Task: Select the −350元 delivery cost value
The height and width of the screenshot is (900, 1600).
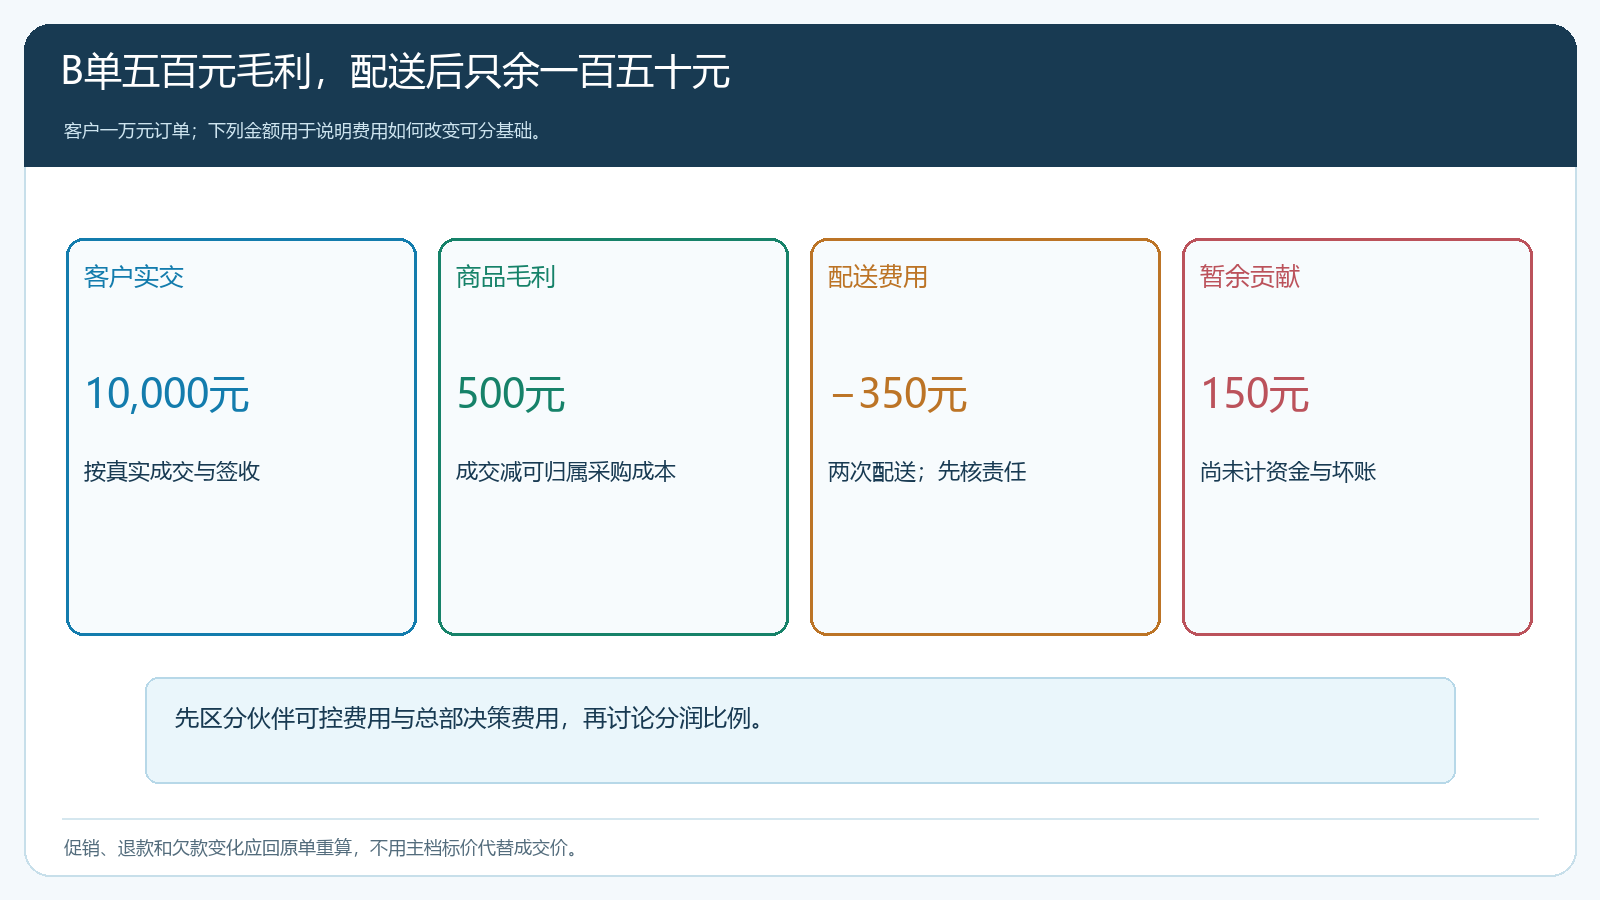Action: 898,394
